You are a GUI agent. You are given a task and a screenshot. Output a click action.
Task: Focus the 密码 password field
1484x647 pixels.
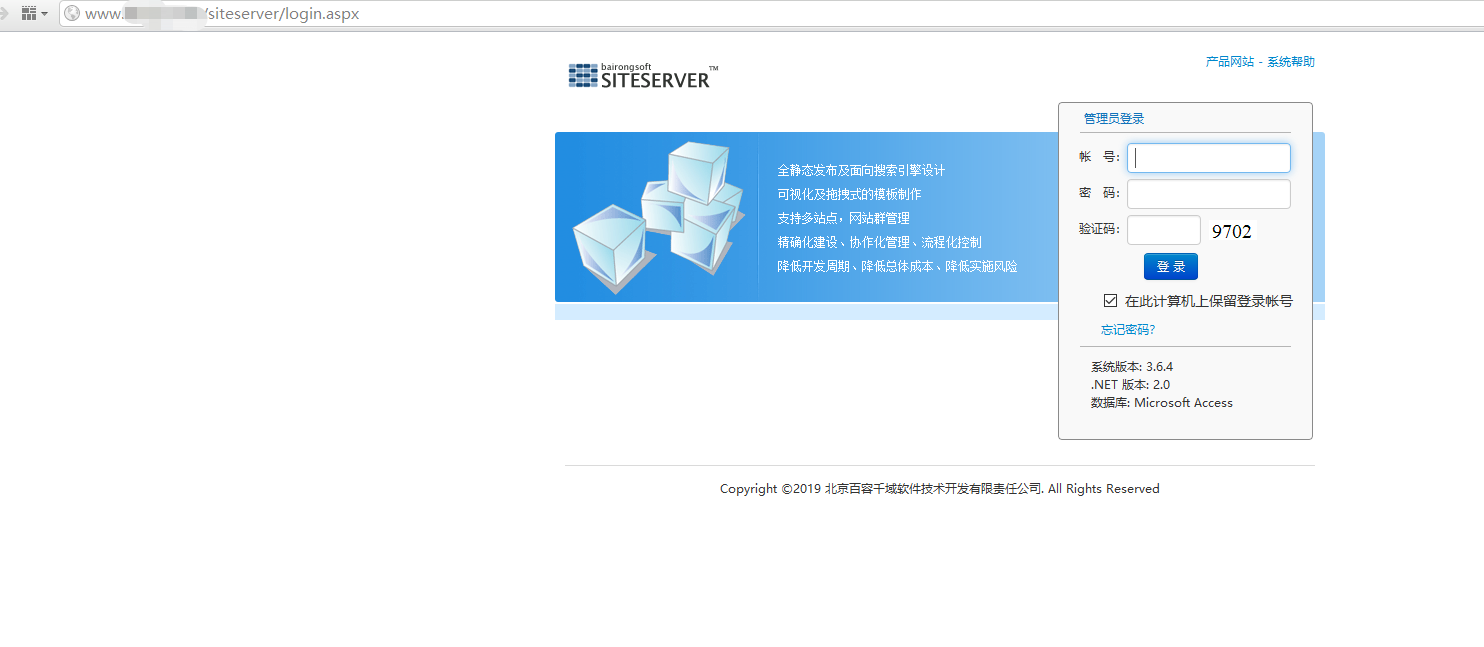click(x=1209, y=194)
